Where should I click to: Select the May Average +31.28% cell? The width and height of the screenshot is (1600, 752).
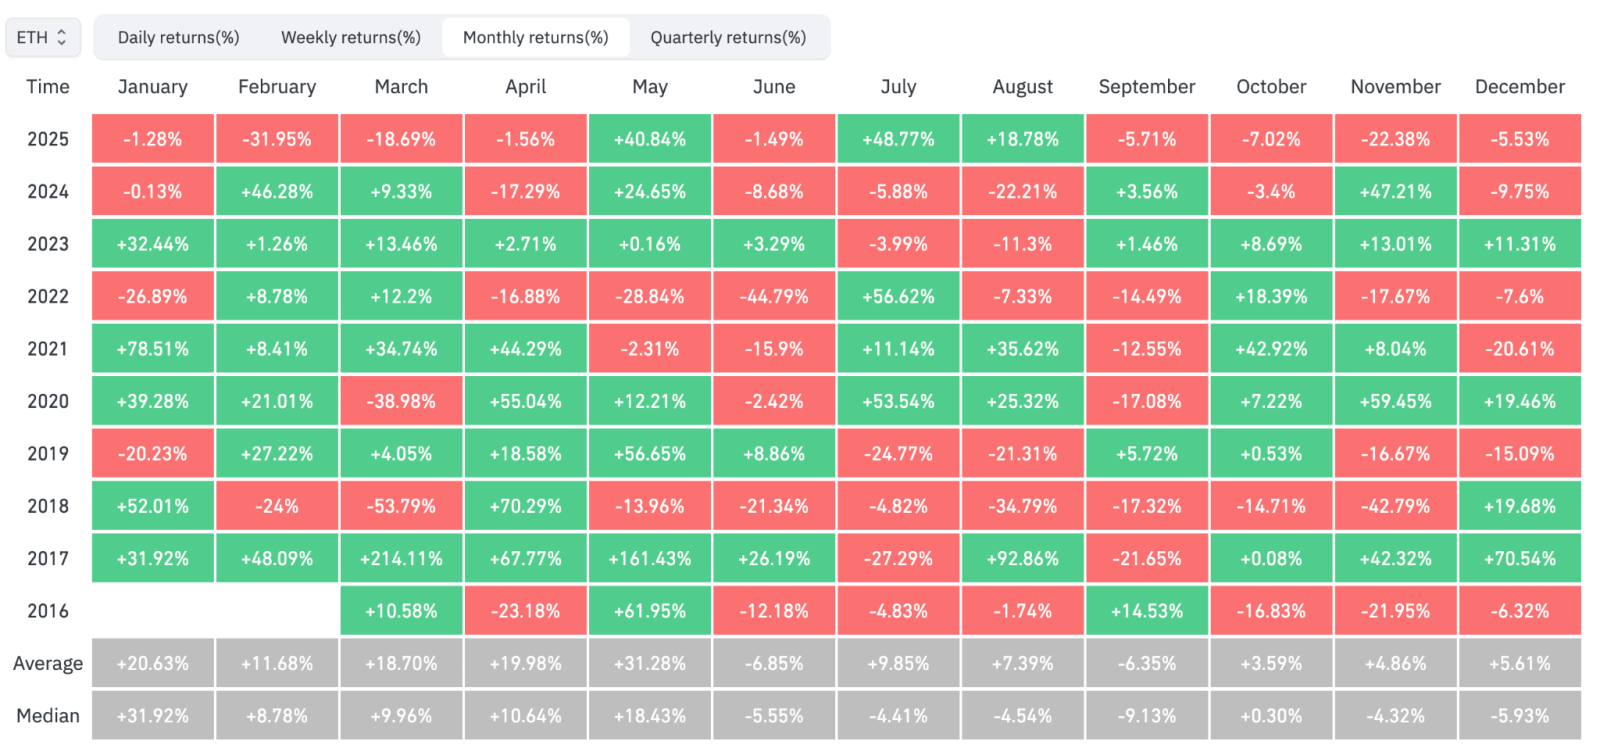(650, 664)
